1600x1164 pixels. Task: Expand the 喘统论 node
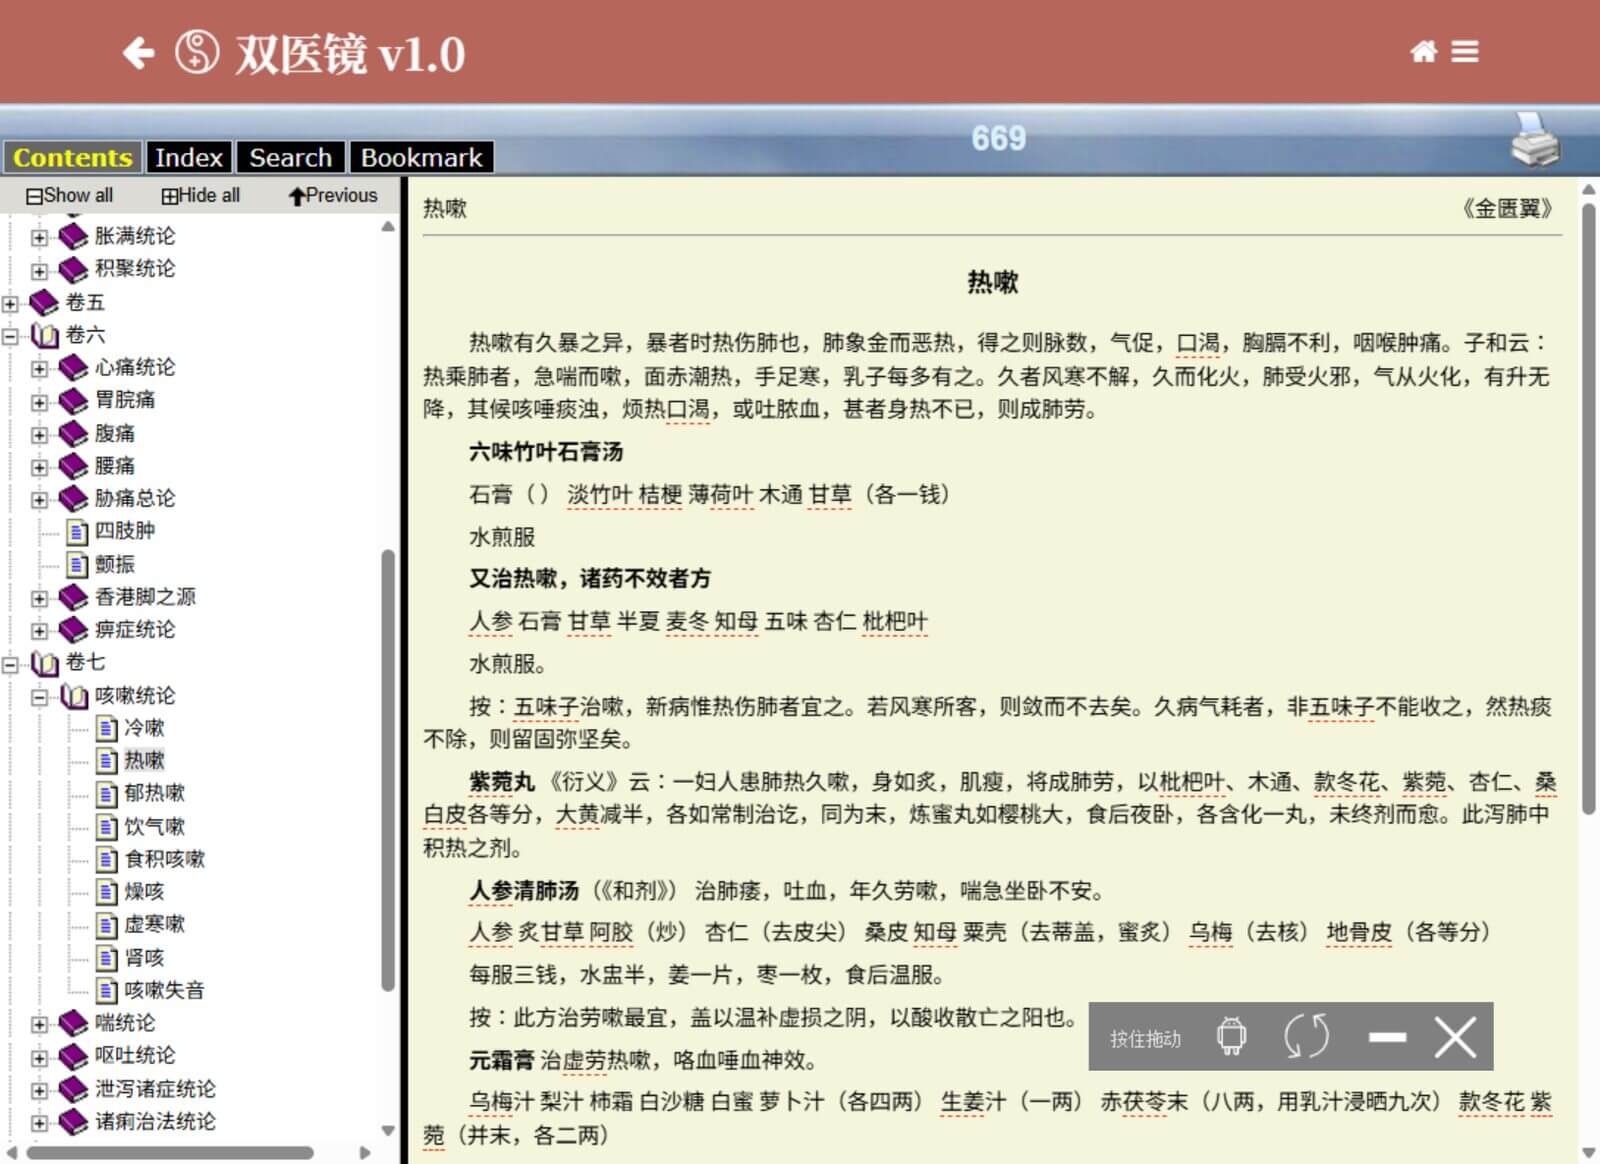(40, 1024)
